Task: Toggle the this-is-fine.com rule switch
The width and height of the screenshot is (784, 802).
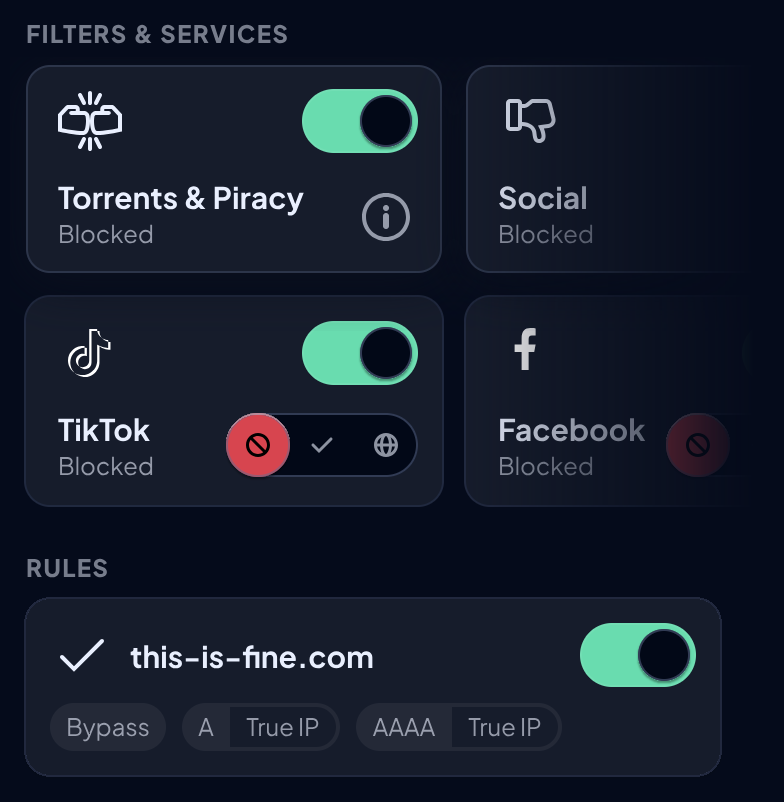Action: [x=638, y=656]
